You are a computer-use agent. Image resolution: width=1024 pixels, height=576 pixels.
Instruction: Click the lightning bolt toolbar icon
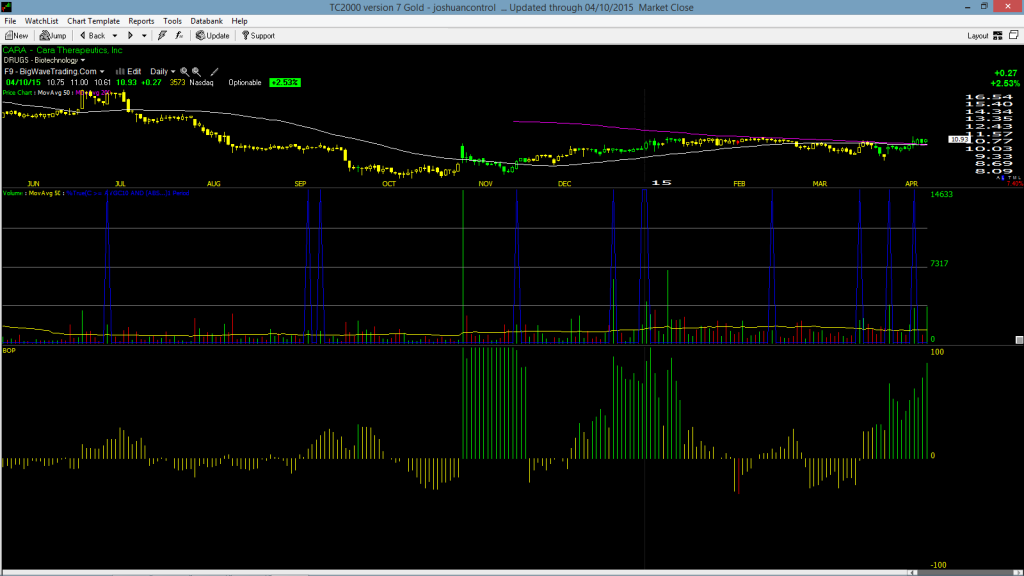[162, 35]
